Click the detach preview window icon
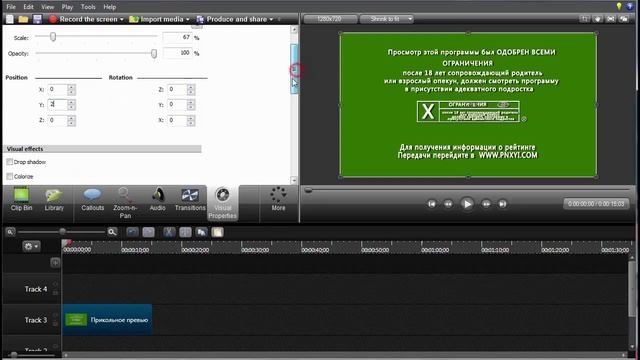Image resolution: width=640 pixels, height=360 pixels. click(624, 19)
